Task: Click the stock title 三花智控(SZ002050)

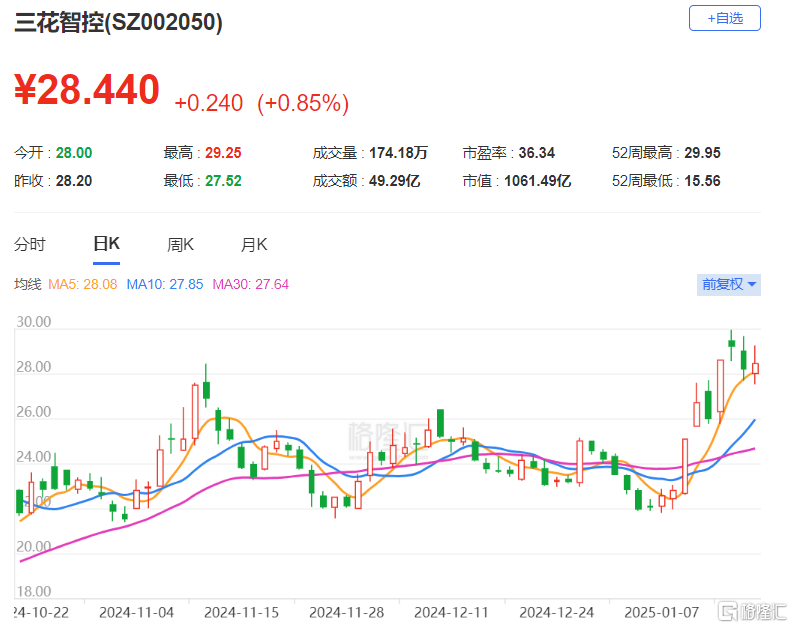Action: (x=118, y=22)
